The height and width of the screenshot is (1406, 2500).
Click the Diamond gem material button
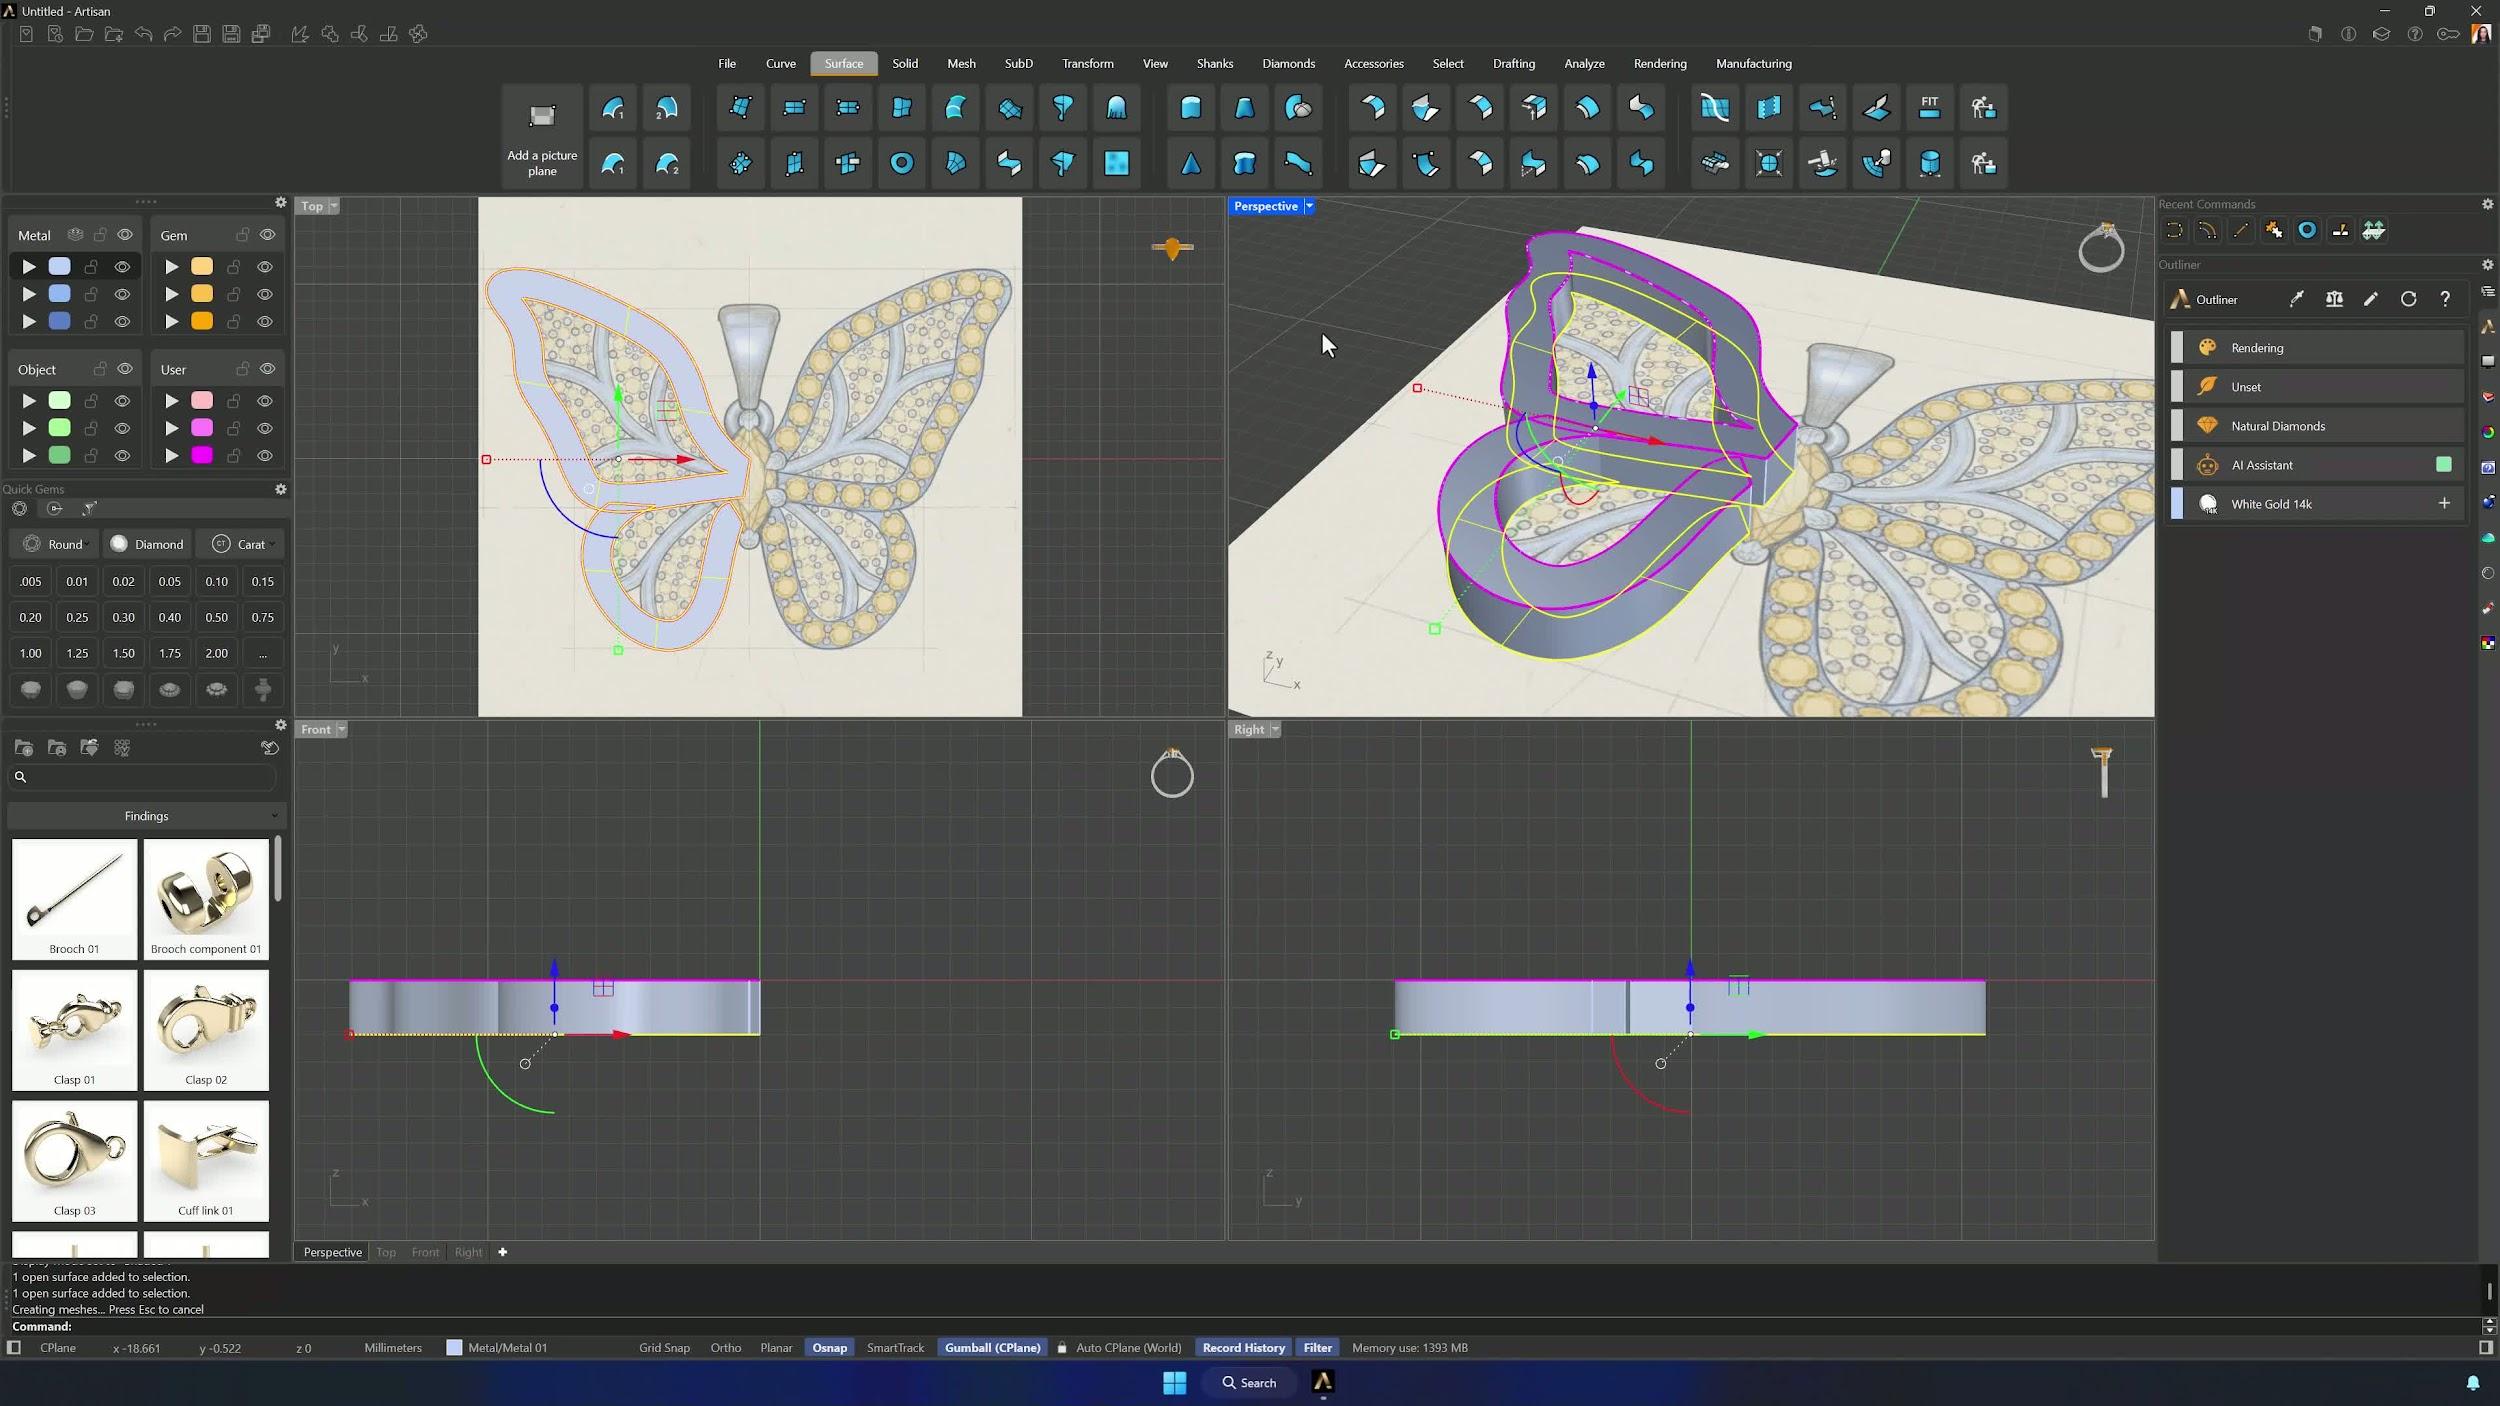pos(147,544)
